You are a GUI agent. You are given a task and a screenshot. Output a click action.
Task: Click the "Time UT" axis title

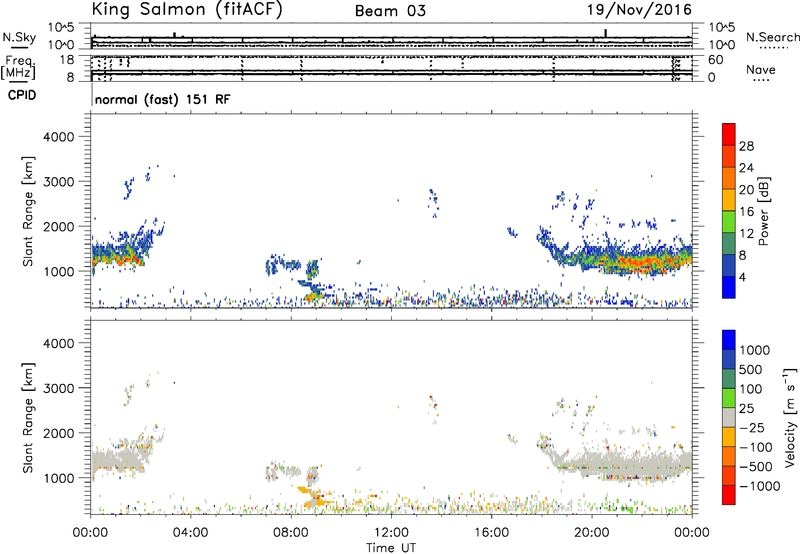tap(391, 548)
